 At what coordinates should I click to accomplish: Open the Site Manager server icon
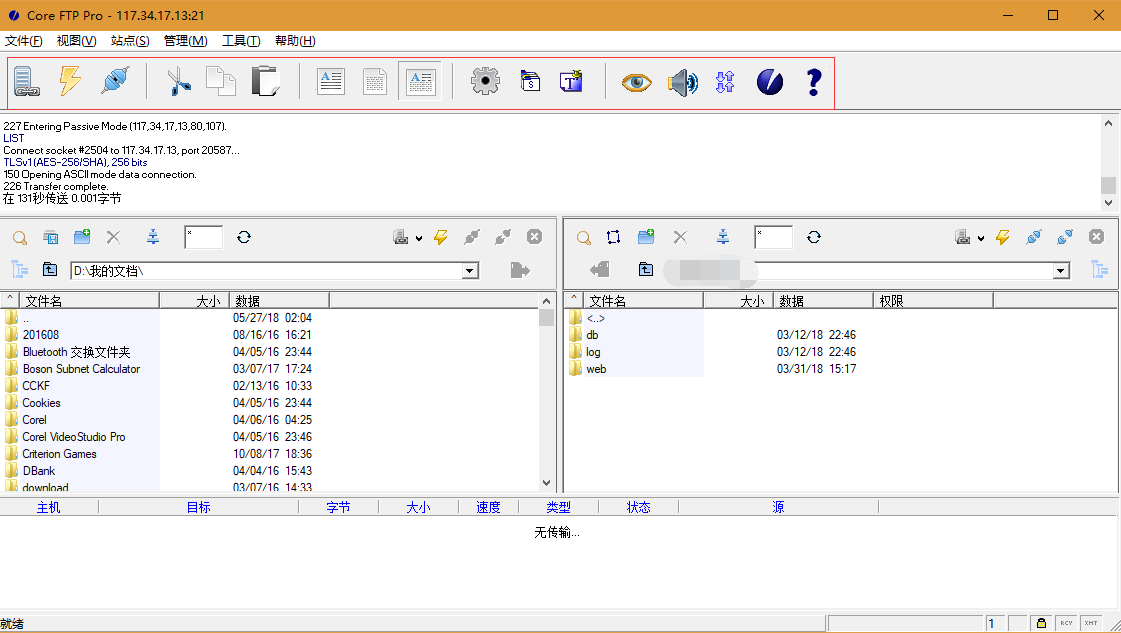coord(27,82)
